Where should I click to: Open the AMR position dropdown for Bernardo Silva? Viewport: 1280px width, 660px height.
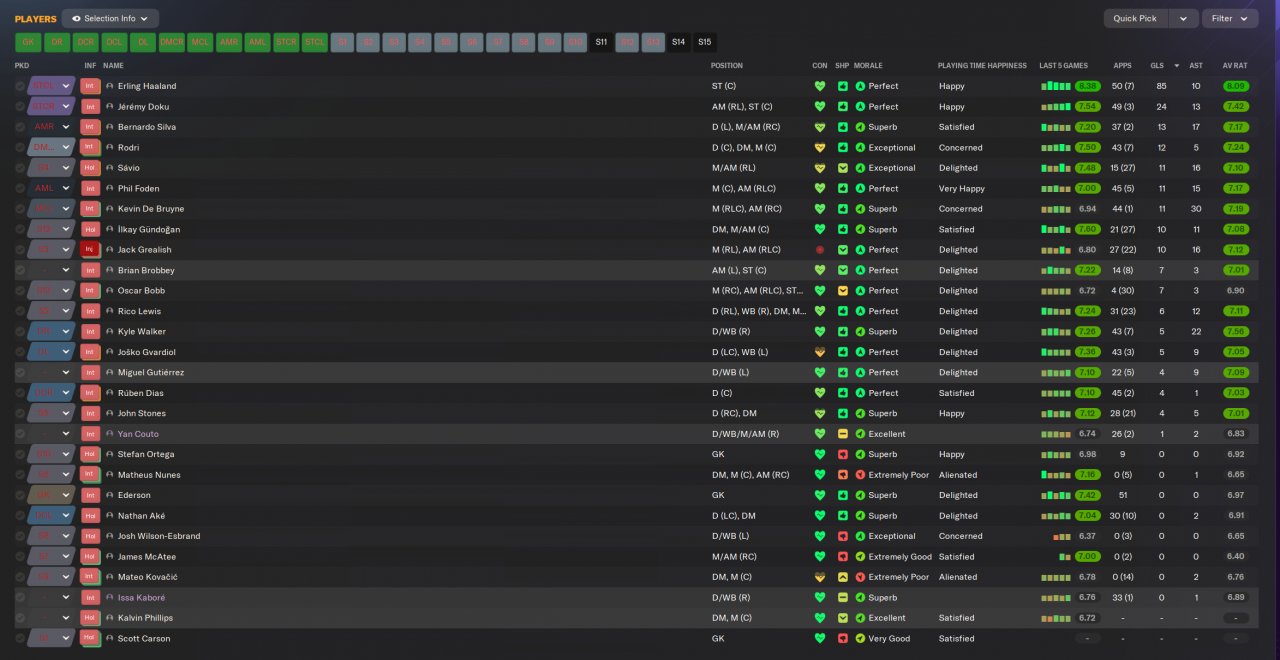coord(51,127)
